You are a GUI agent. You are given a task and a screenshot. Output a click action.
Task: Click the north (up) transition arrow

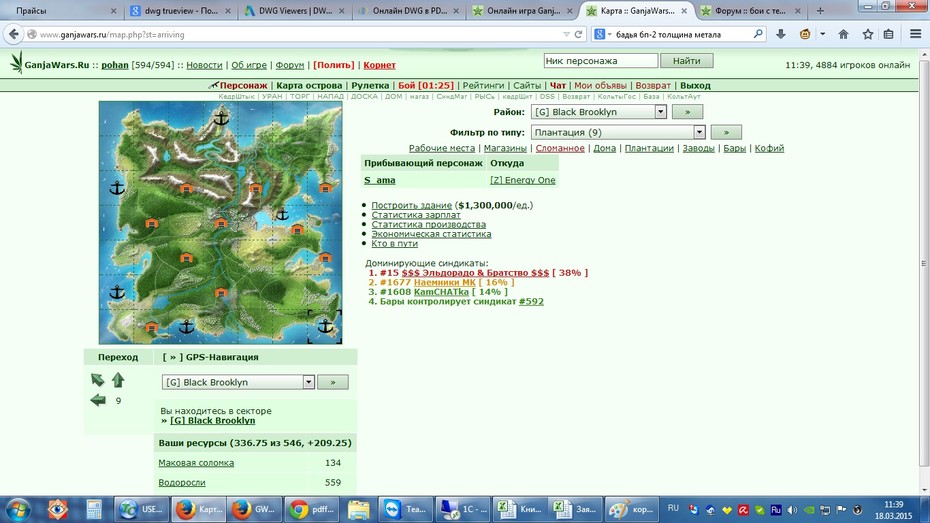coord(118,380)
